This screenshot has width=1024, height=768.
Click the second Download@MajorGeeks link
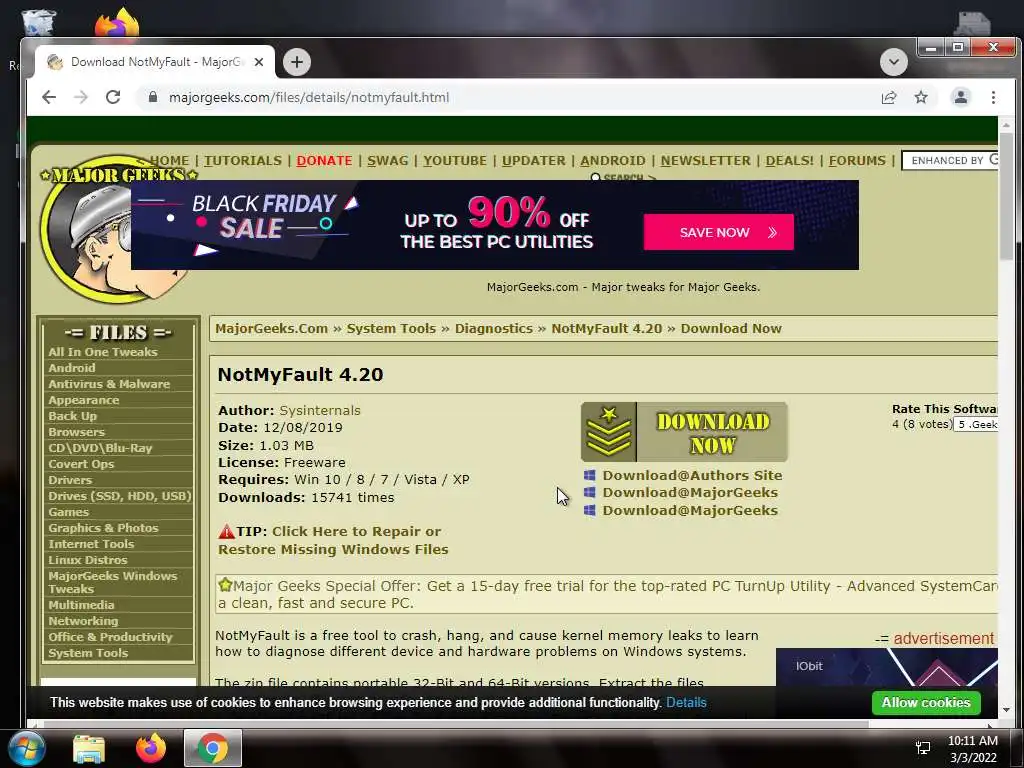690,510
